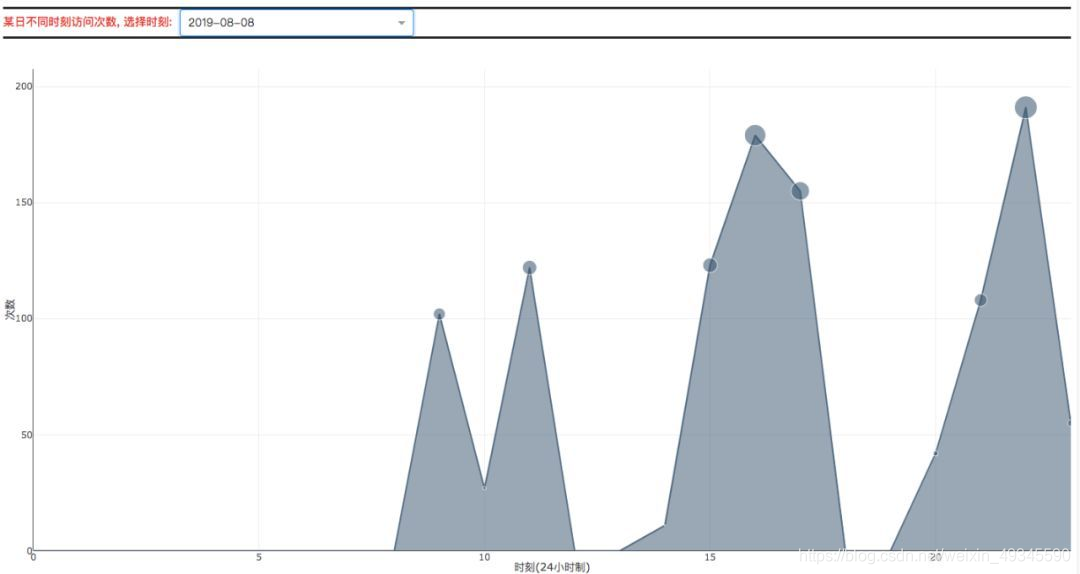Click the data point at hour 21
This screenshot has width=1080, height=574.
click(980, 300)
